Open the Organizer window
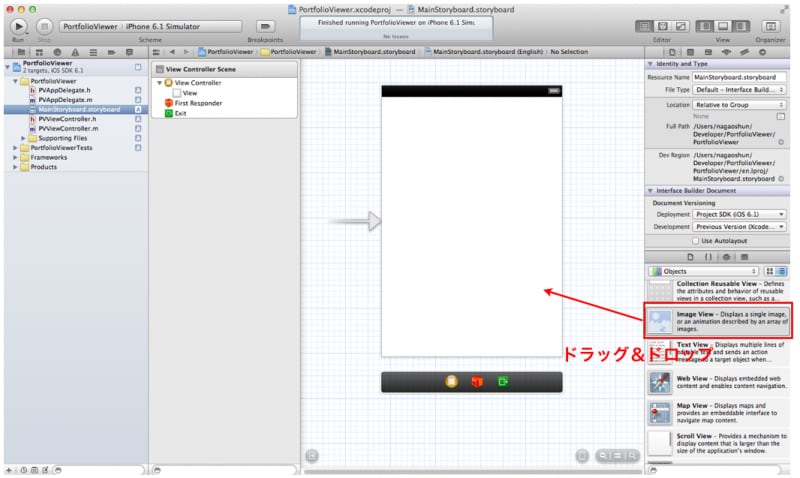The height and width of the screenshot is (478, 800). (x=770, y=26)
